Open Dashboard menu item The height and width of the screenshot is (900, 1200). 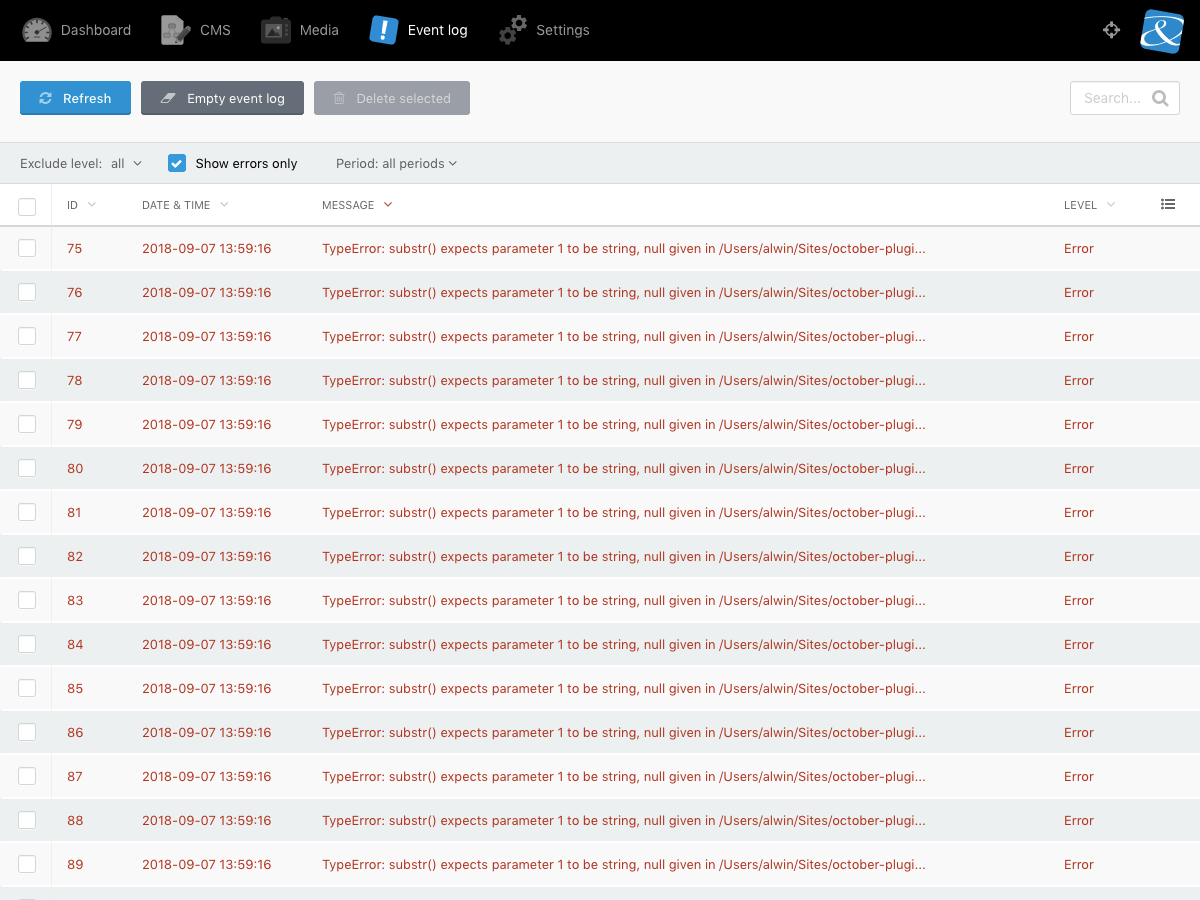coord(77,30)
